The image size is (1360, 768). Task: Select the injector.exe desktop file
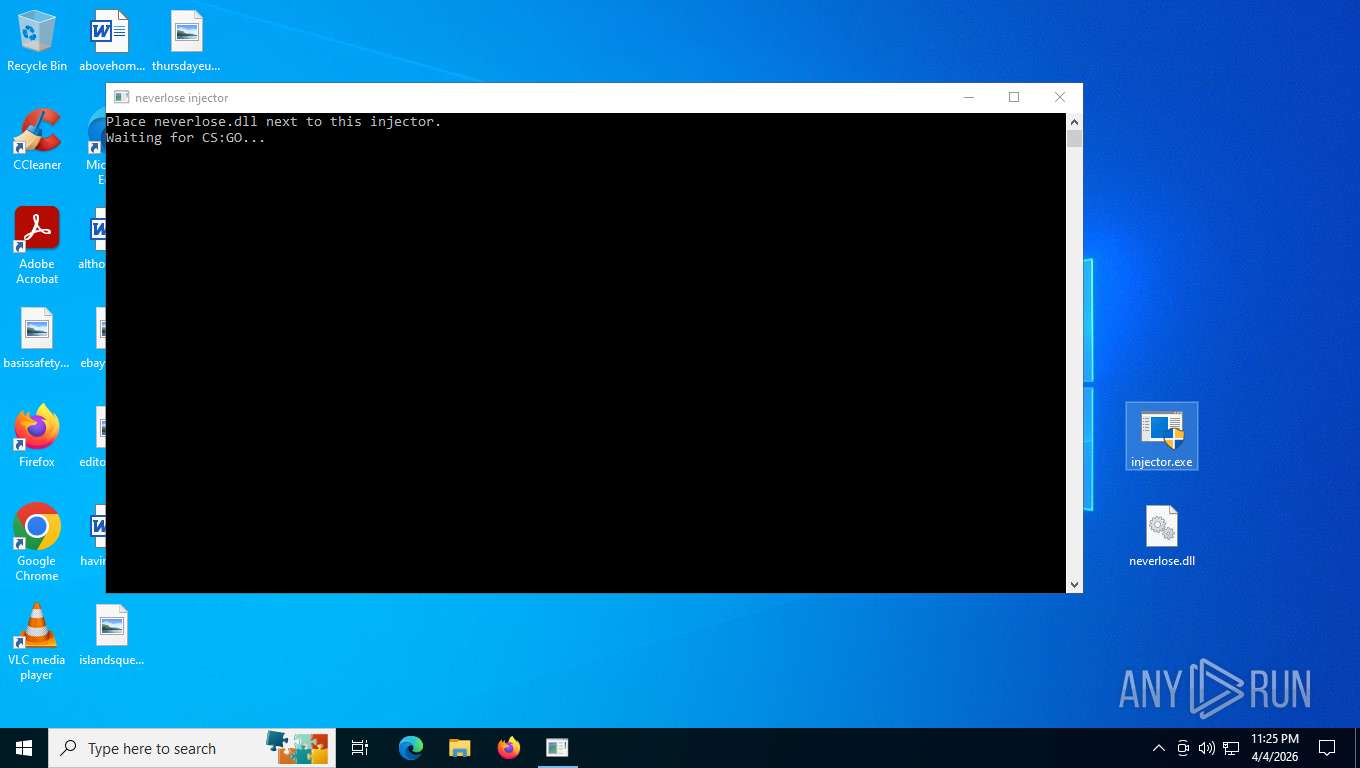point(1161,437)
